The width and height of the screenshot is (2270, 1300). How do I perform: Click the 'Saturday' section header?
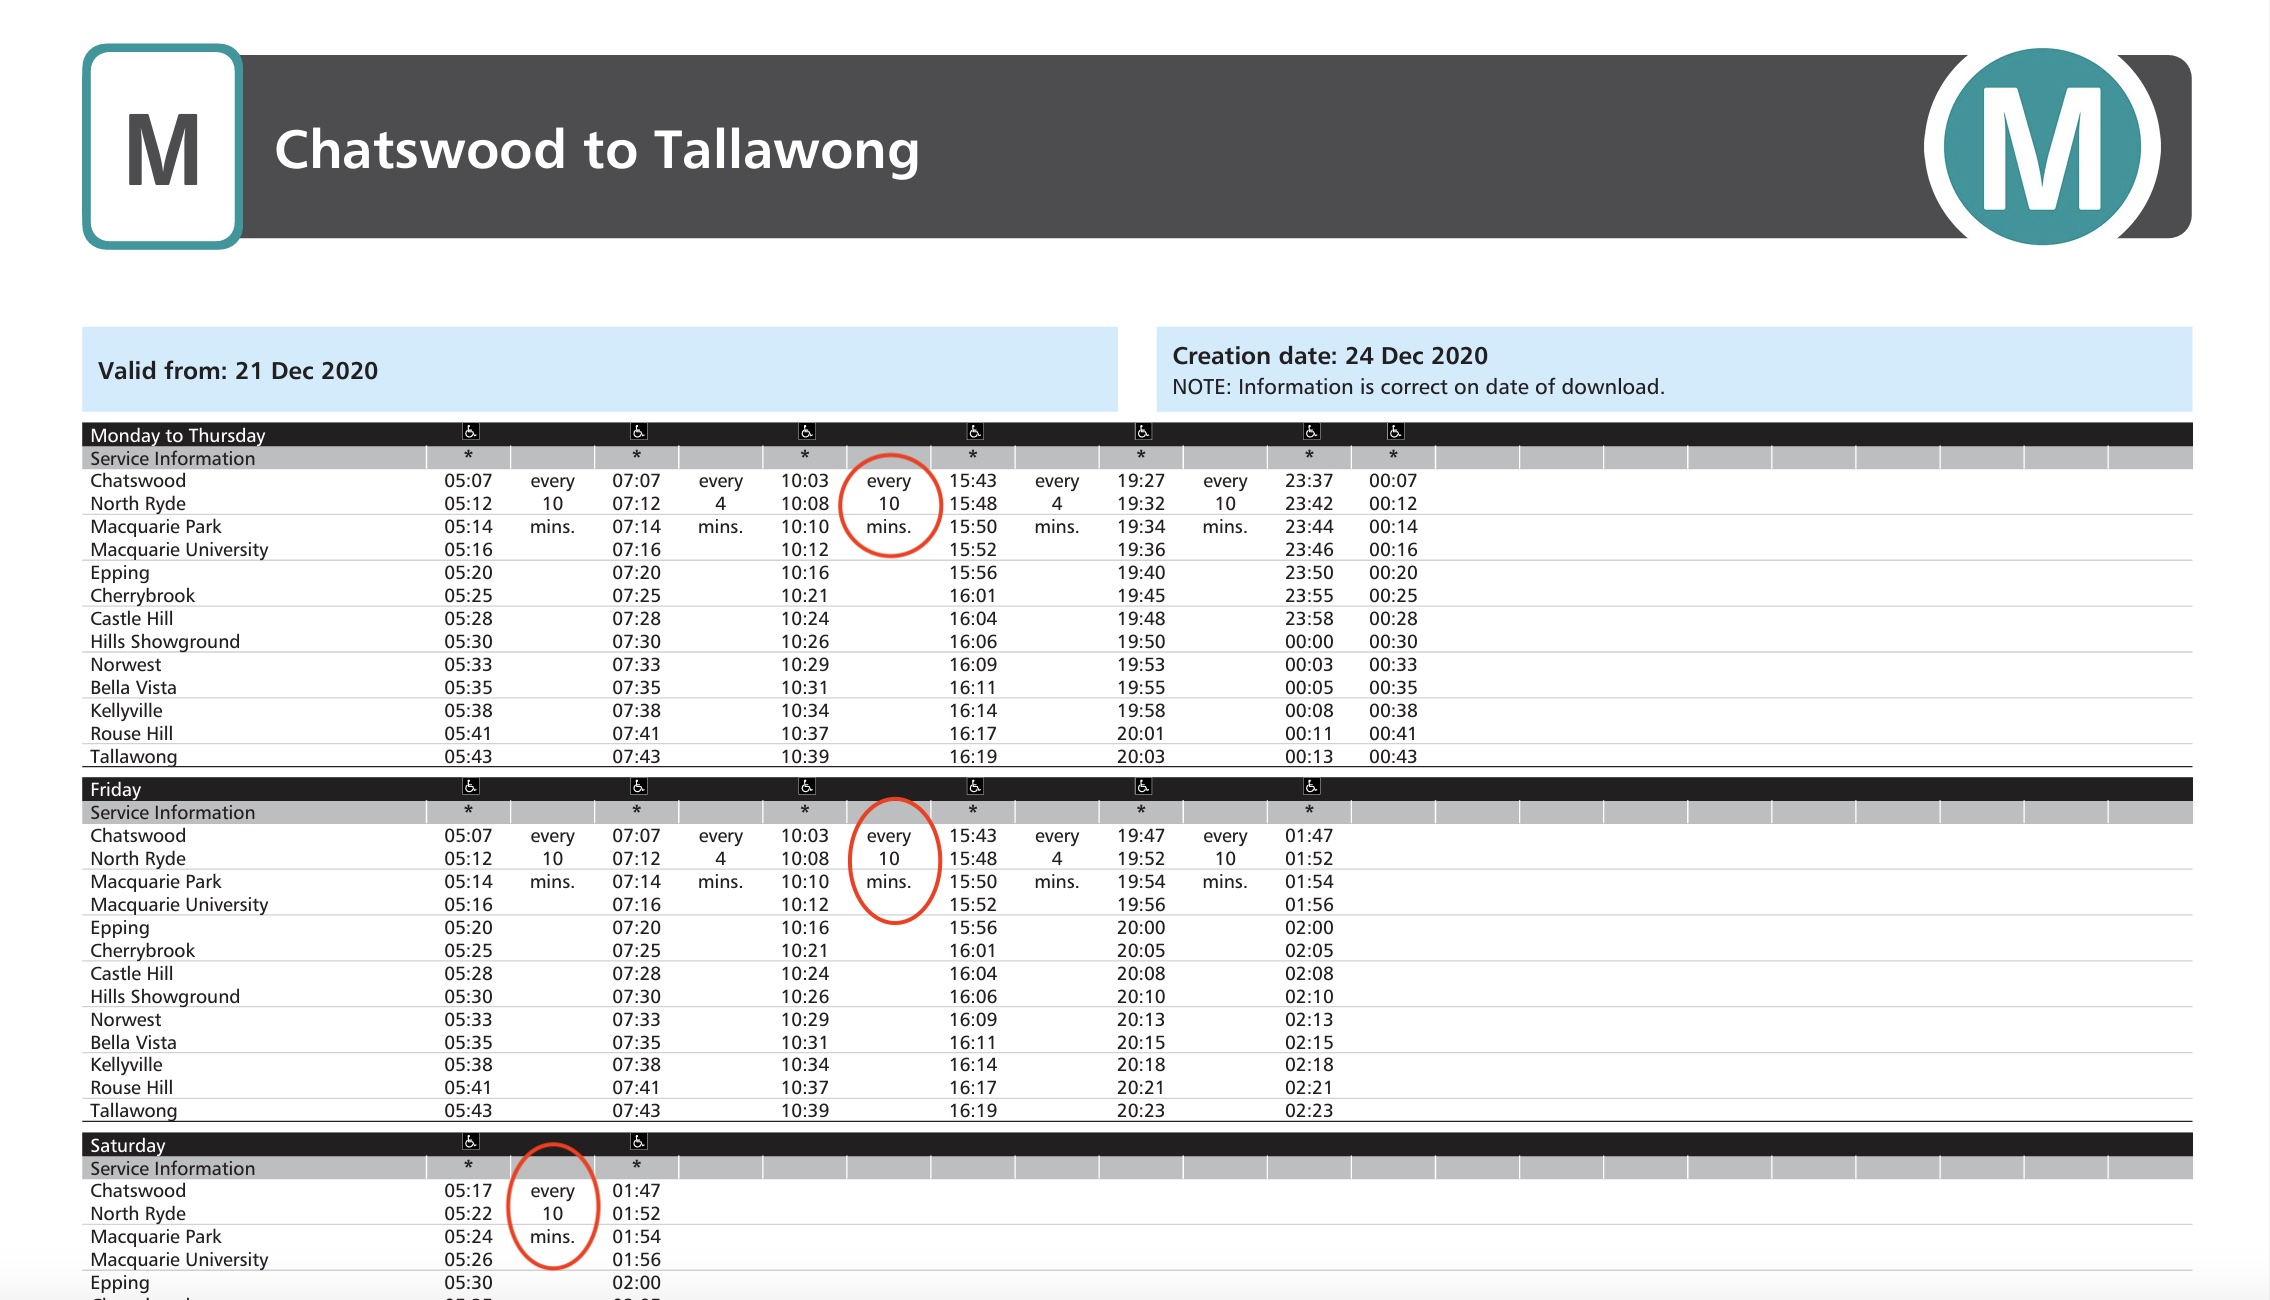[x=127, y=1145]
